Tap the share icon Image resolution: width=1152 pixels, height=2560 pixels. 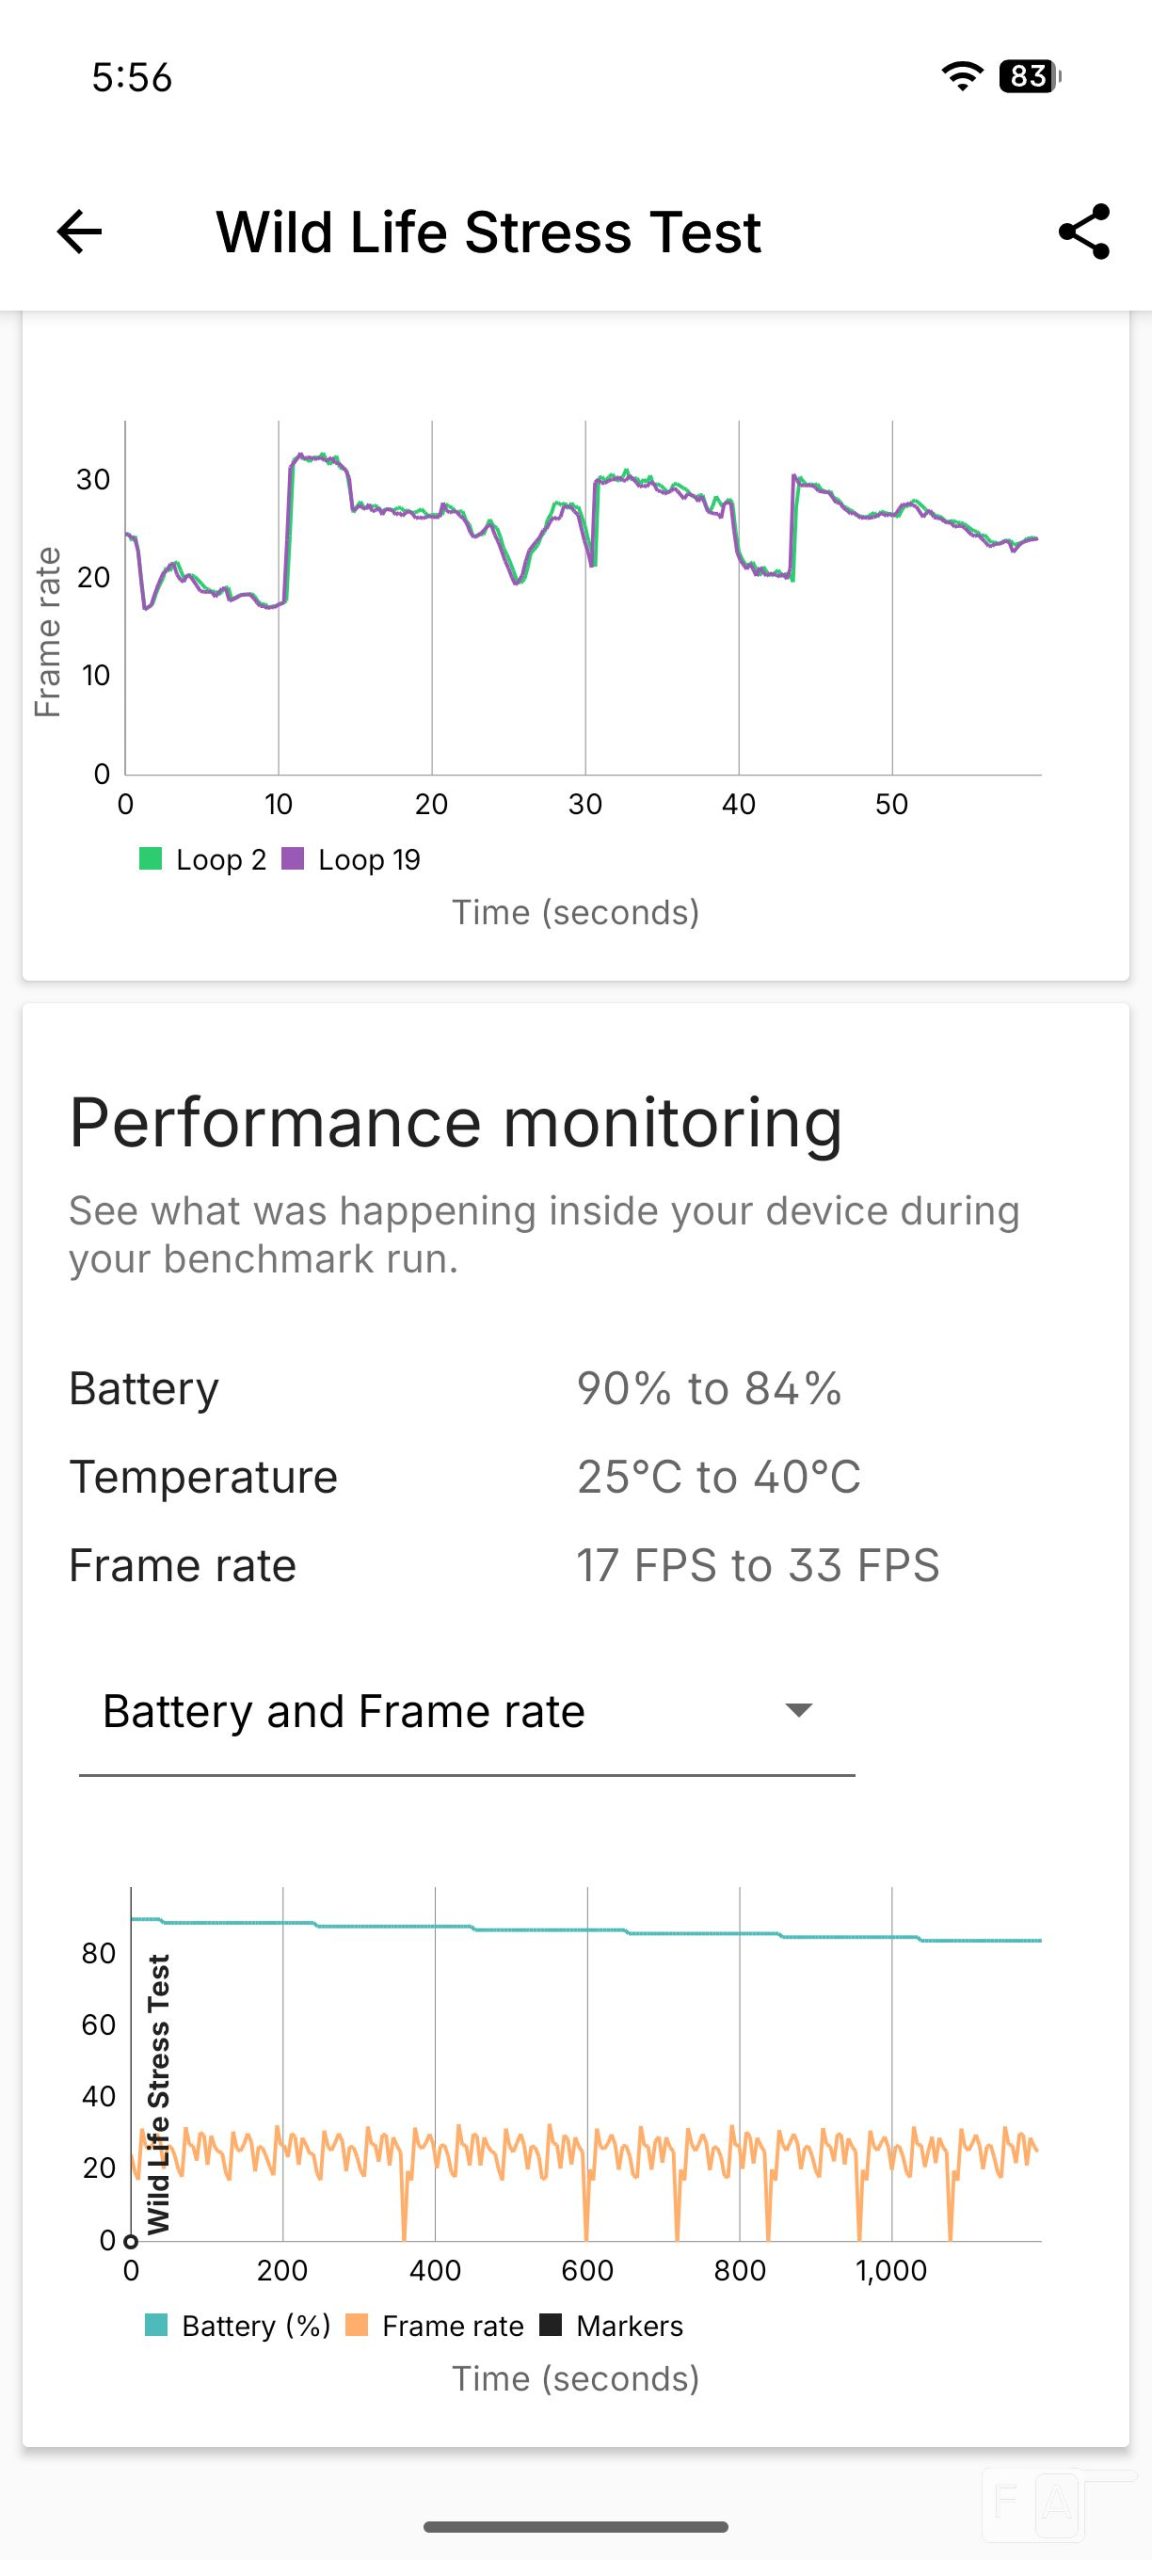1084,232
